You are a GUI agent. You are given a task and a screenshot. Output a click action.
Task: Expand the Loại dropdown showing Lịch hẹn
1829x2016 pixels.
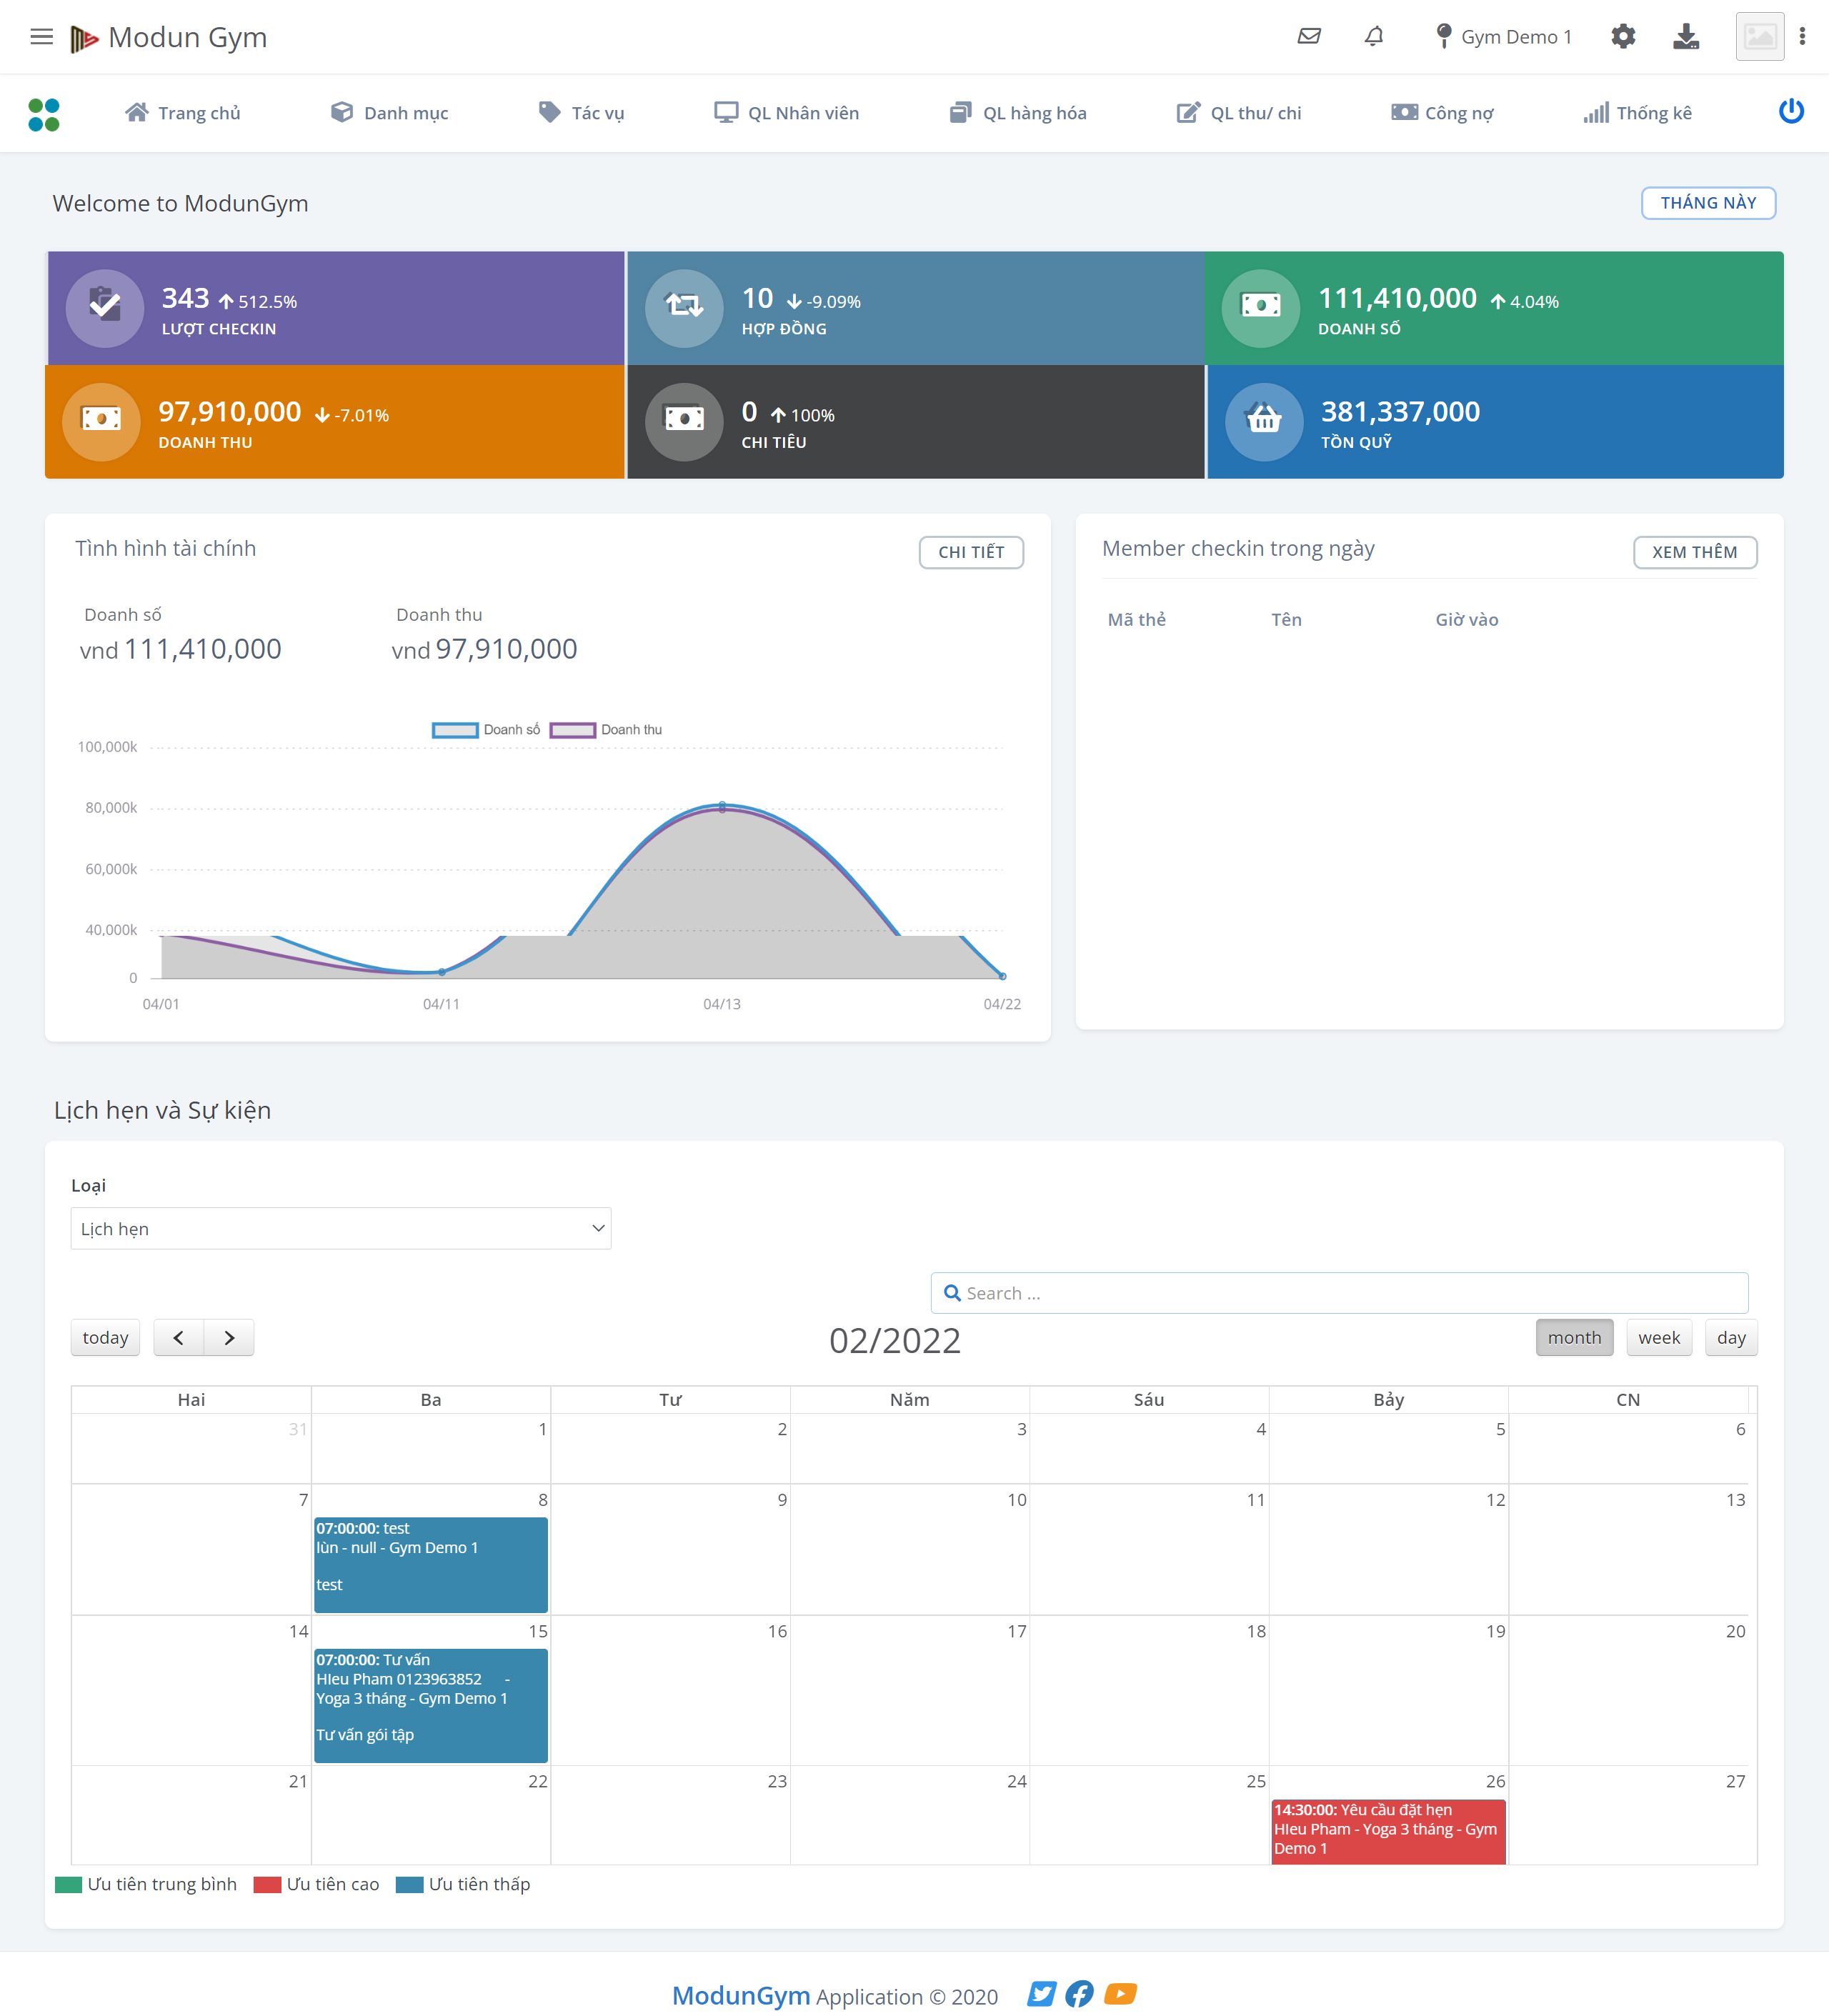click(341, 1228)
